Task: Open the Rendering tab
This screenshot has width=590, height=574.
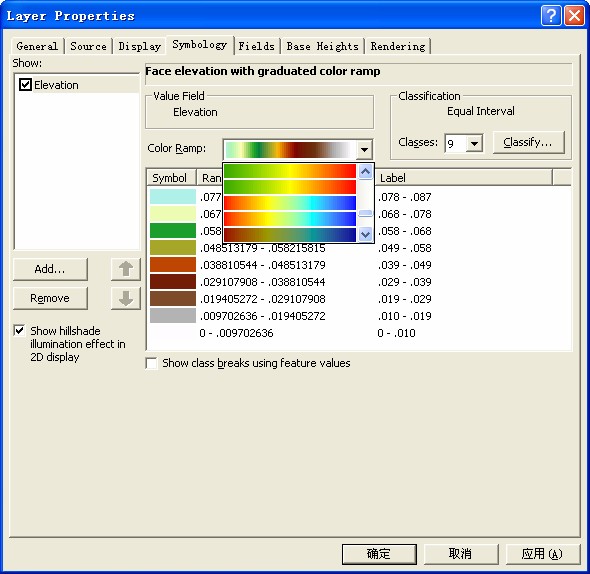Action: click(398, 46)
